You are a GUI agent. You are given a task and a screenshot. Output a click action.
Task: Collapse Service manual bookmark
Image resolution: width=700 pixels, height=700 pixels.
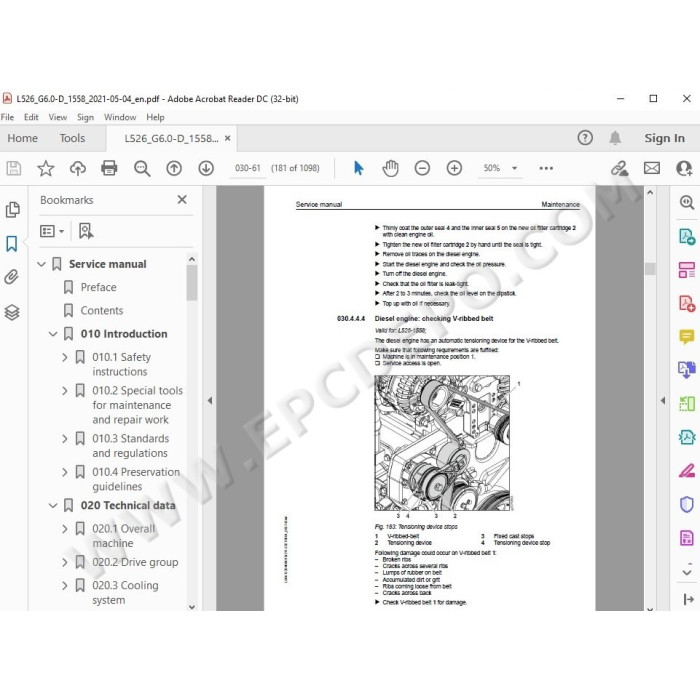42,264
